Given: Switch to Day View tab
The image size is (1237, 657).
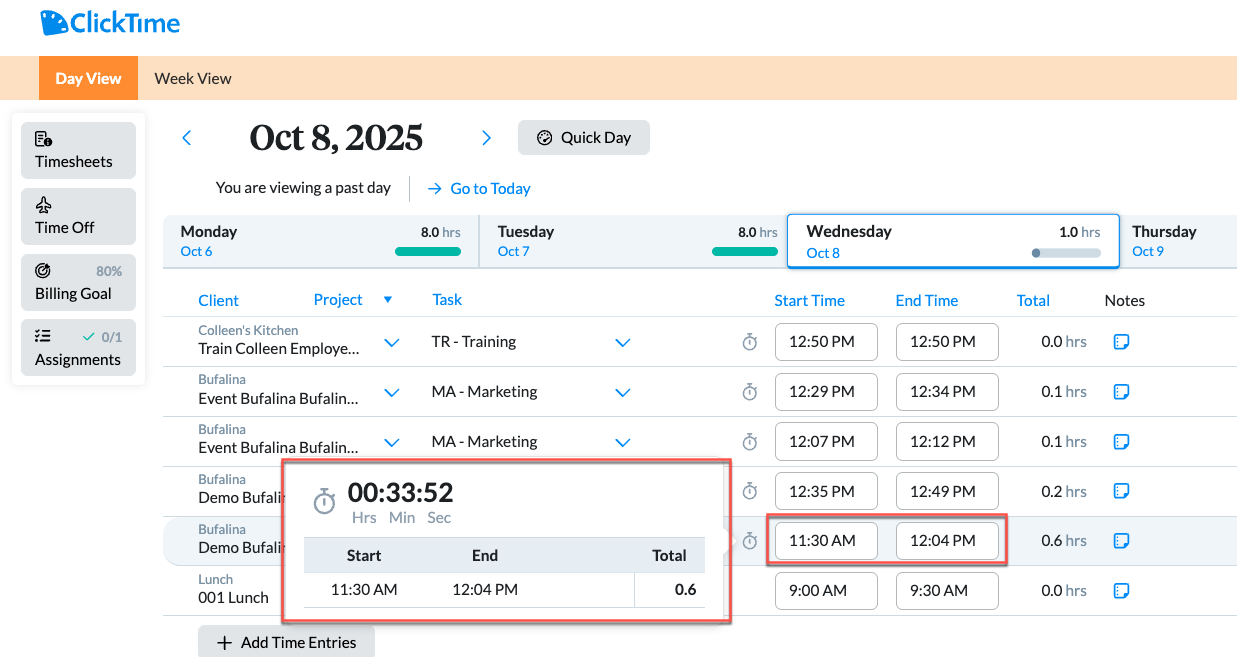Looking at the screenshot, I should click(88, 78).
